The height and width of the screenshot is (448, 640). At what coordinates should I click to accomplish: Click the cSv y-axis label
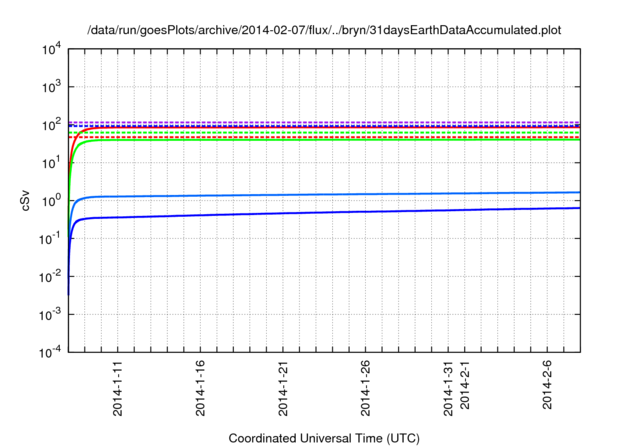26,200
